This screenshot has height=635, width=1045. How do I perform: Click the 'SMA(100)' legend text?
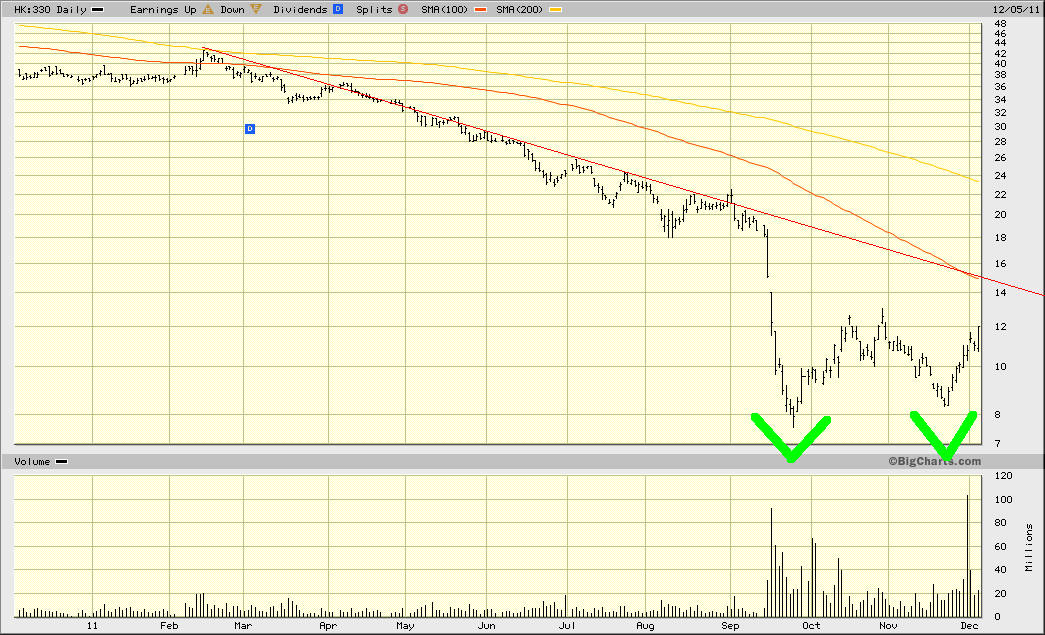(x=445, y=9)
